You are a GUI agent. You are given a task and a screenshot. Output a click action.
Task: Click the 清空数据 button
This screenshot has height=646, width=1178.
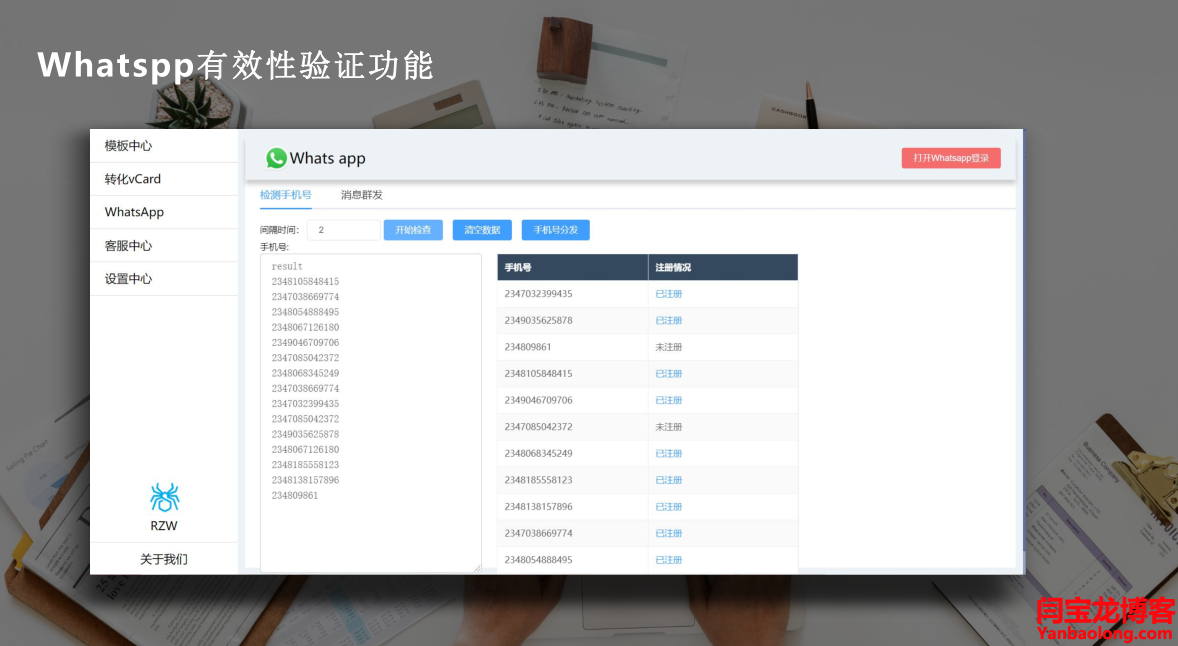(x=482, y=230)
